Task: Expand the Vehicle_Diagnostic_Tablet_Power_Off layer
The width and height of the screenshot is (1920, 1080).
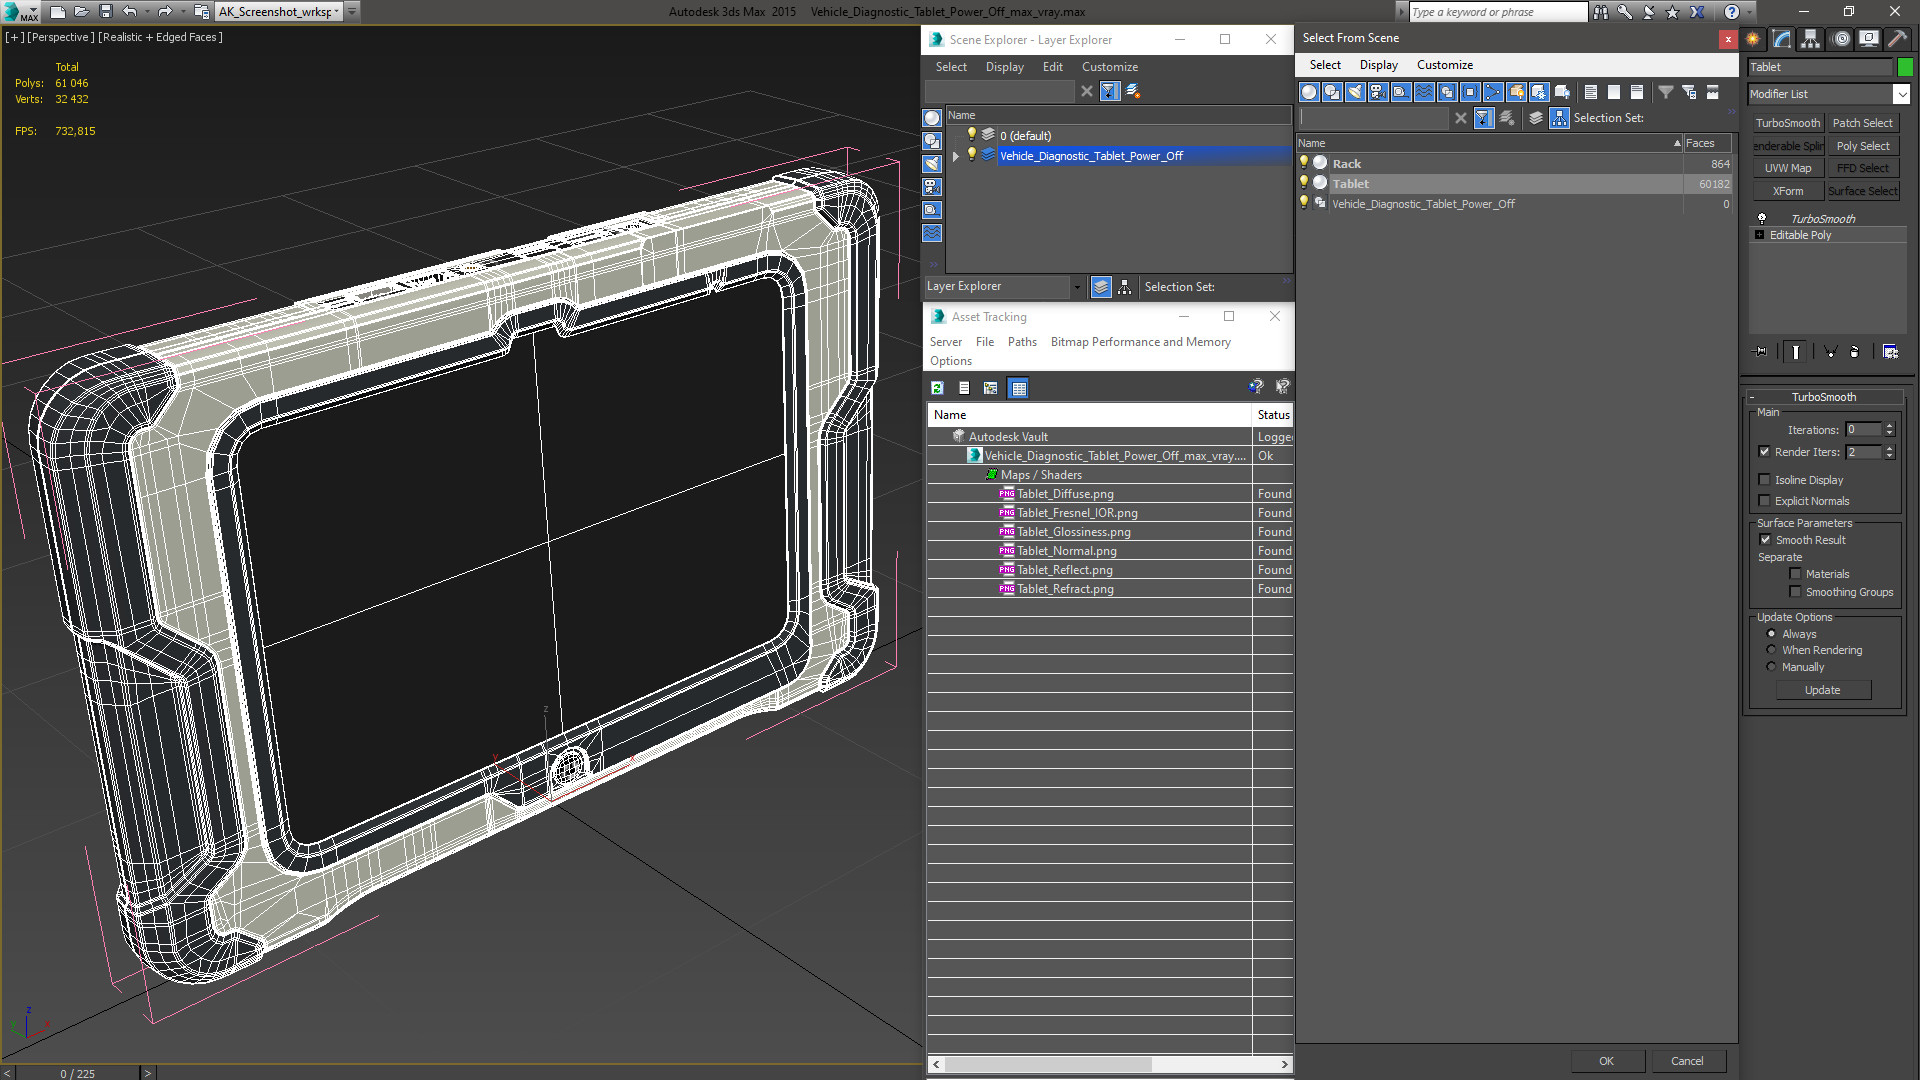Action: point(956,156)
